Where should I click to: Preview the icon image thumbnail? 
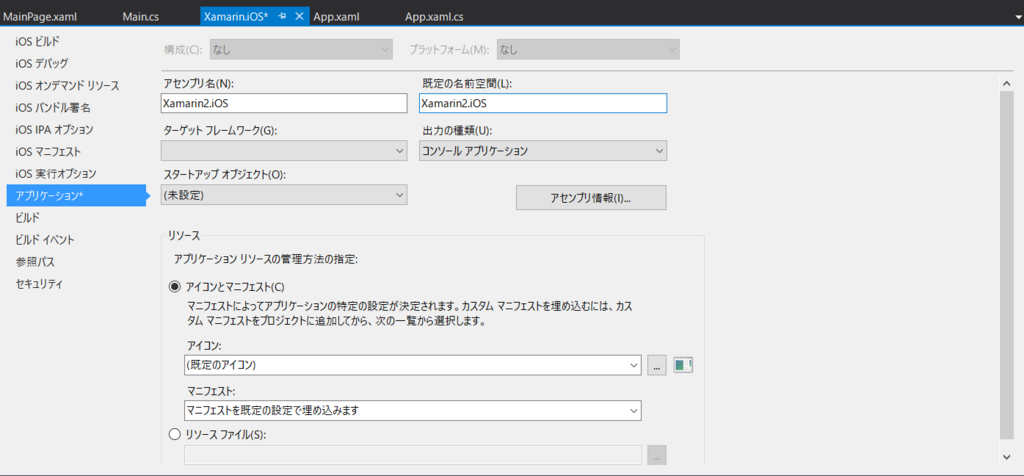click(683, 366)
